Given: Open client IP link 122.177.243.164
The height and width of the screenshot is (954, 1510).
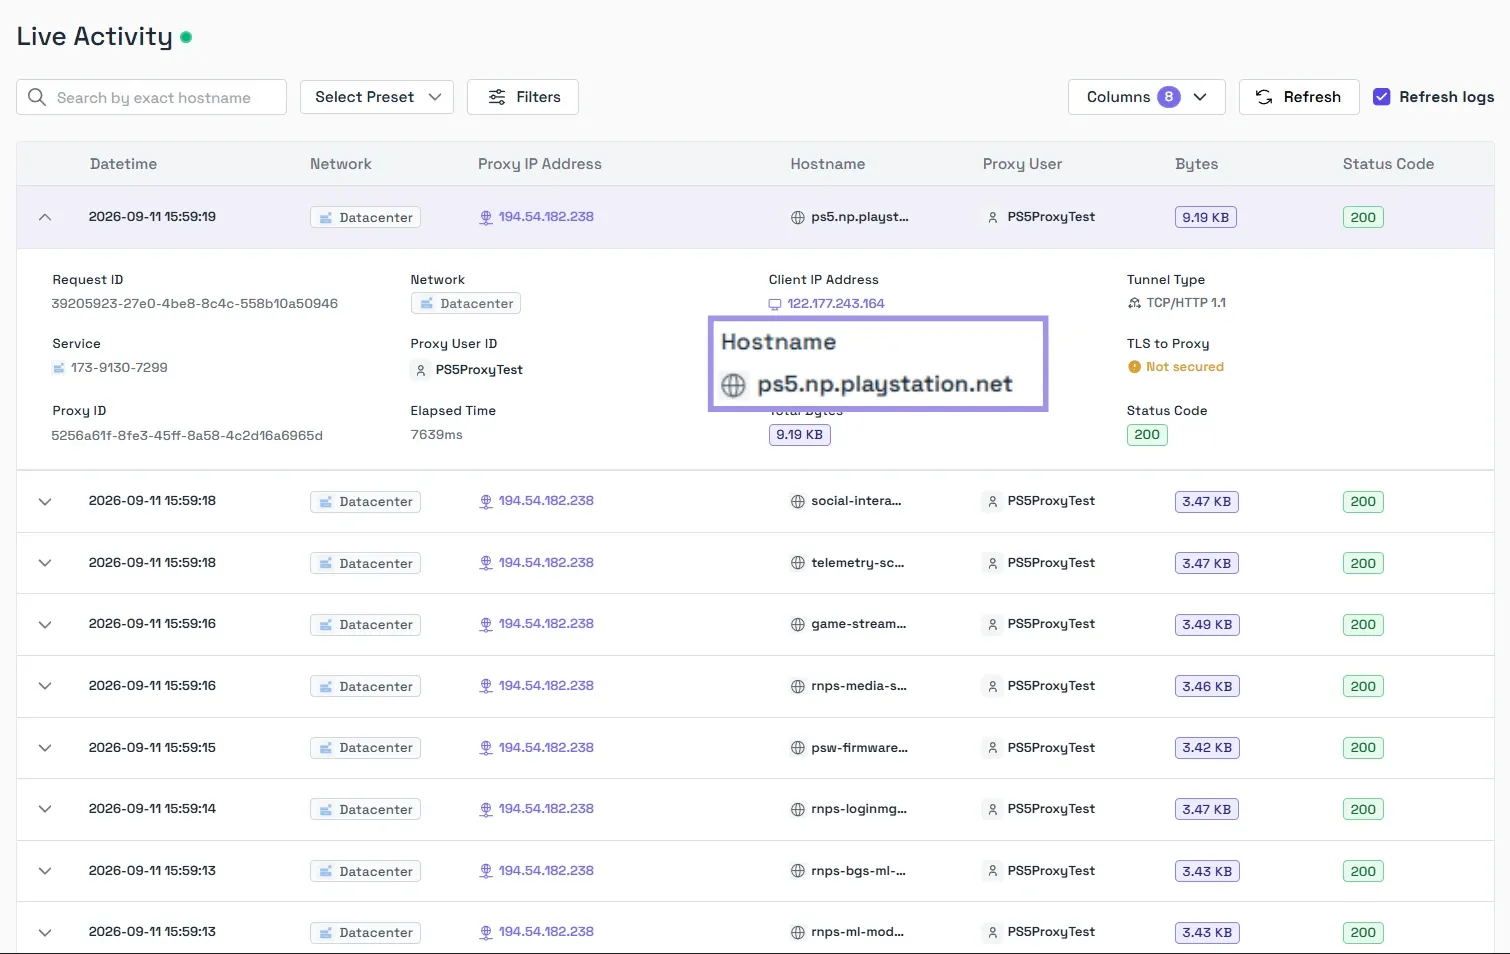Looking at the screenshot, I should click(x=836, y=303).
